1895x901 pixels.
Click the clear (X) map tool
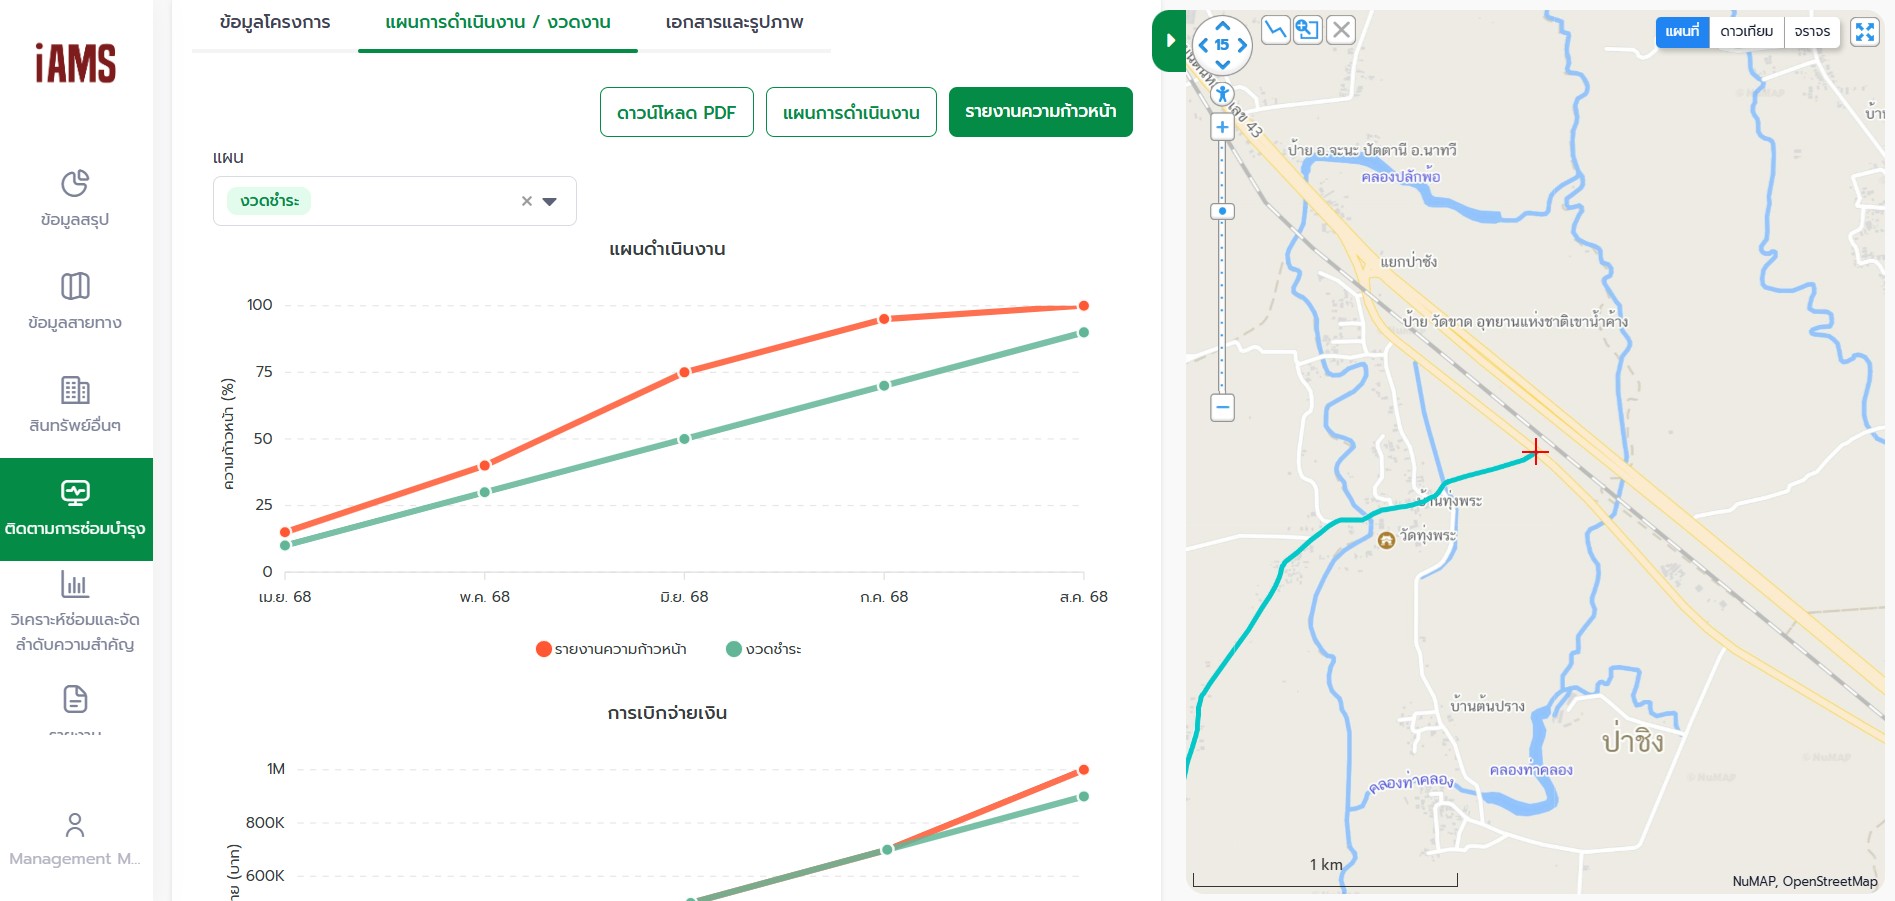point(1342,30)
